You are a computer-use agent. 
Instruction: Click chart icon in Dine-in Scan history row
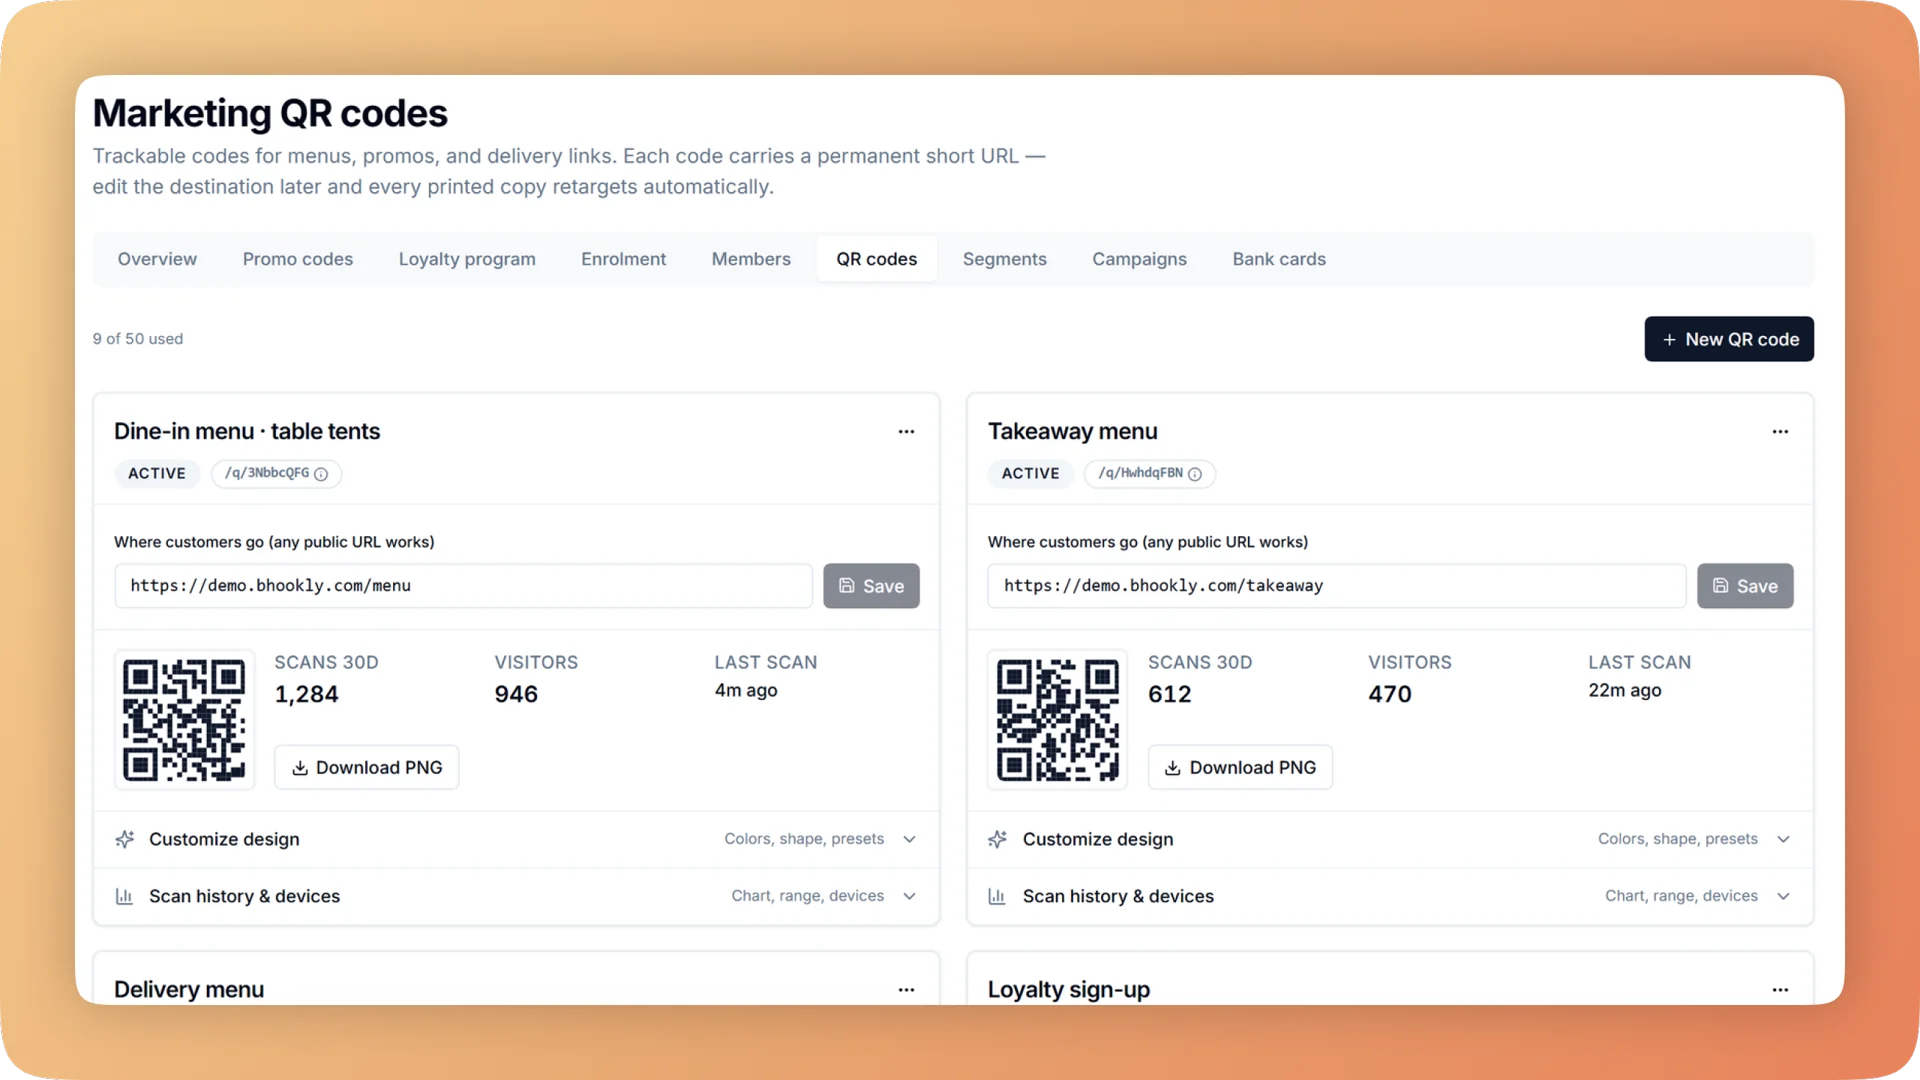125,896
